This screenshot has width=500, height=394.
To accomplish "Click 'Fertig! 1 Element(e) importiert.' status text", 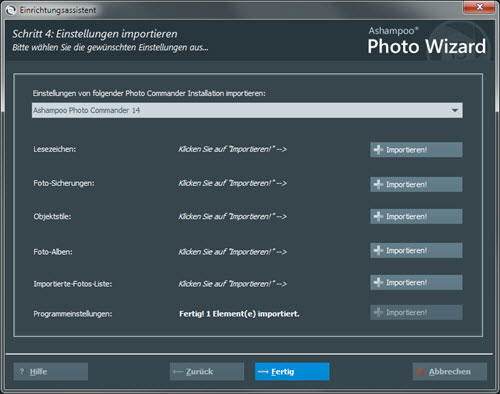I will [x=239, y=314].
